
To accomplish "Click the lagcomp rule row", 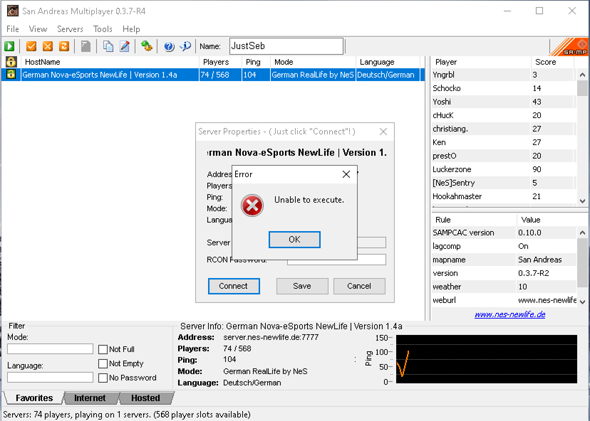I will click(504, 246).
